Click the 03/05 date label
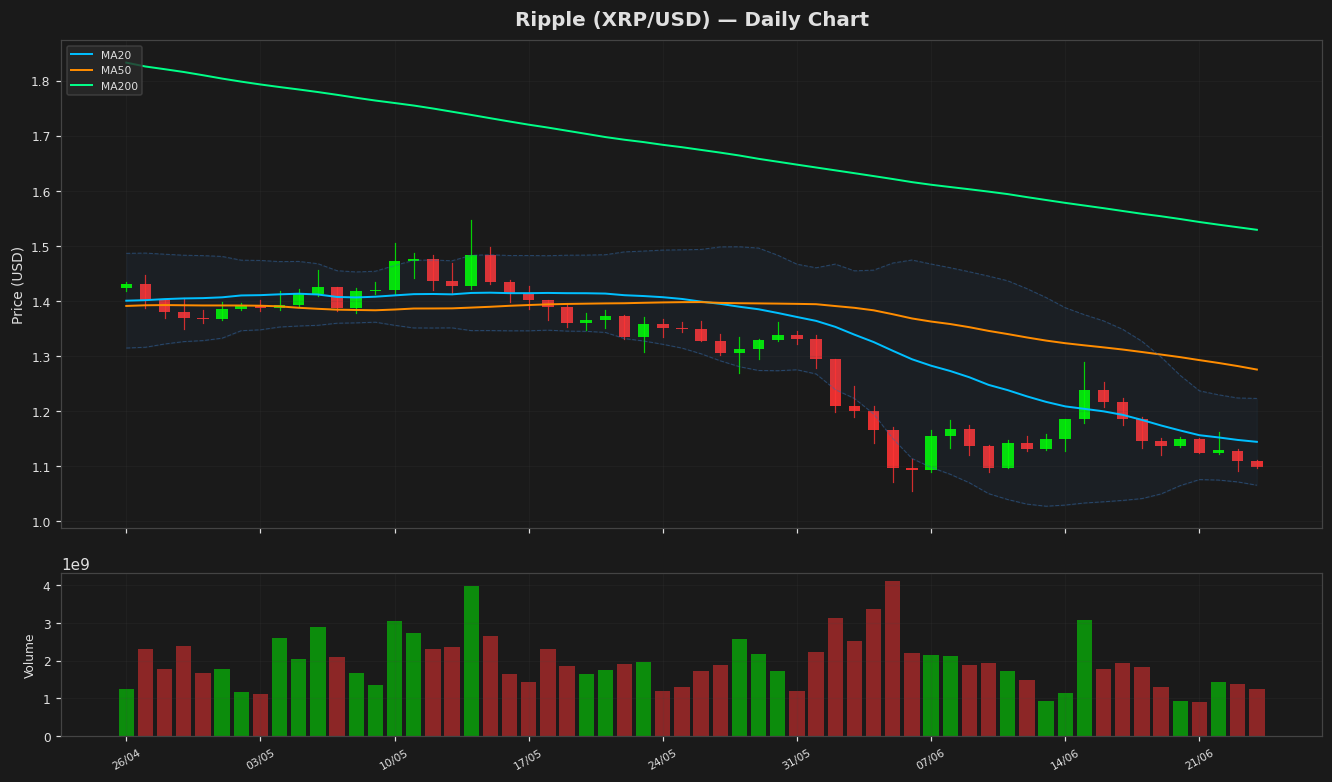The image size is (1332, 782). click(x=260, y=759)
